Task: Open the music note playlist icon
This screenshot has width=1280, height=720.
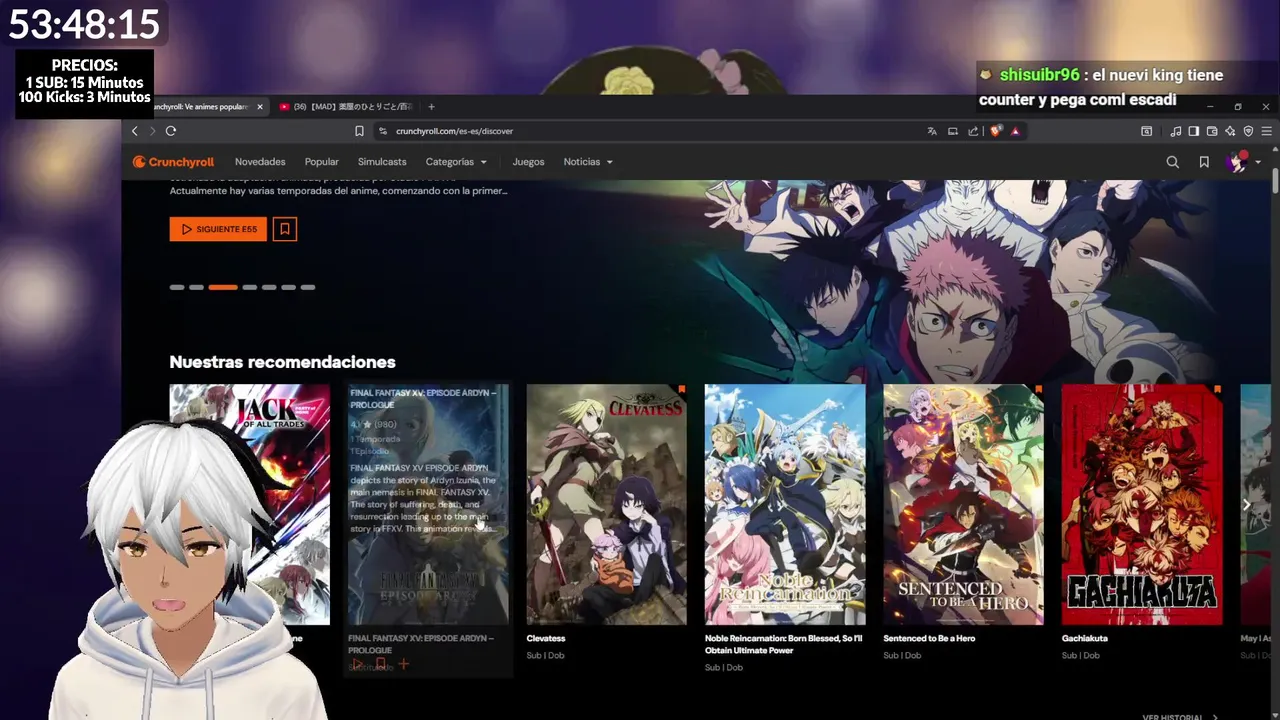Action: pyautogui.click(x=1176, y=131)
